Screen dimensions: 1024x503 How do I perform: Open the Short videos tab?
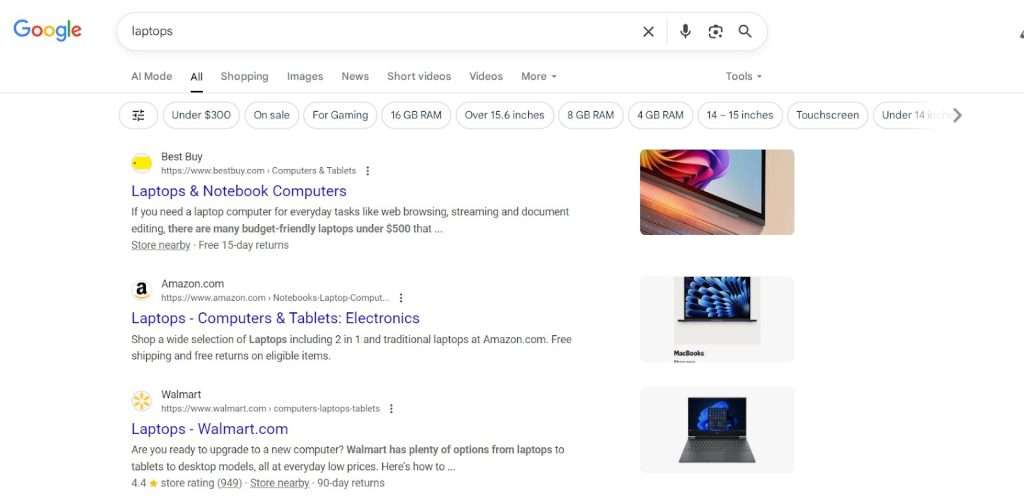click(x=419, y=76)
